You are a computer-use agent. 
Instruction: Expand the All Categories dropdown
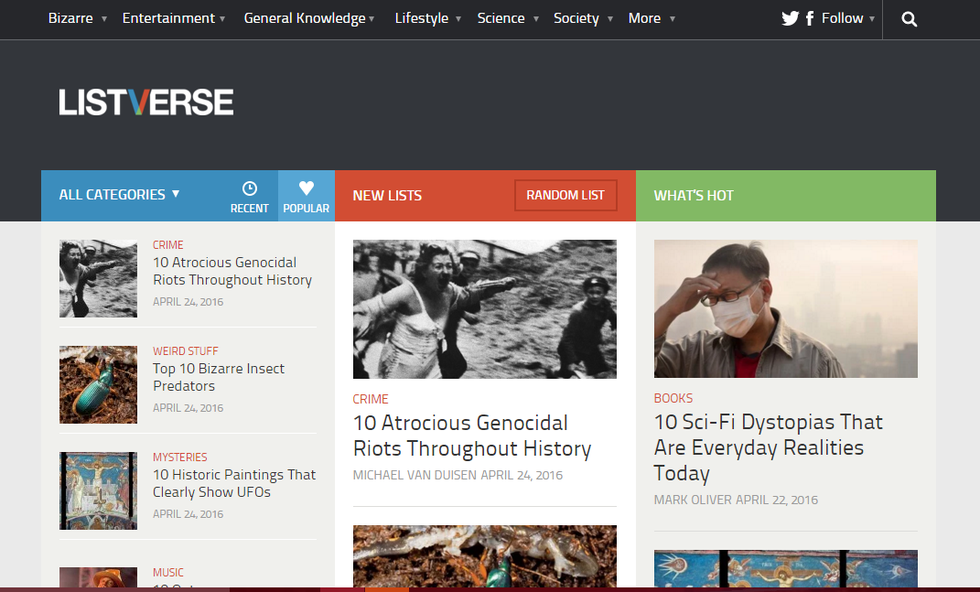click(119, 195)
